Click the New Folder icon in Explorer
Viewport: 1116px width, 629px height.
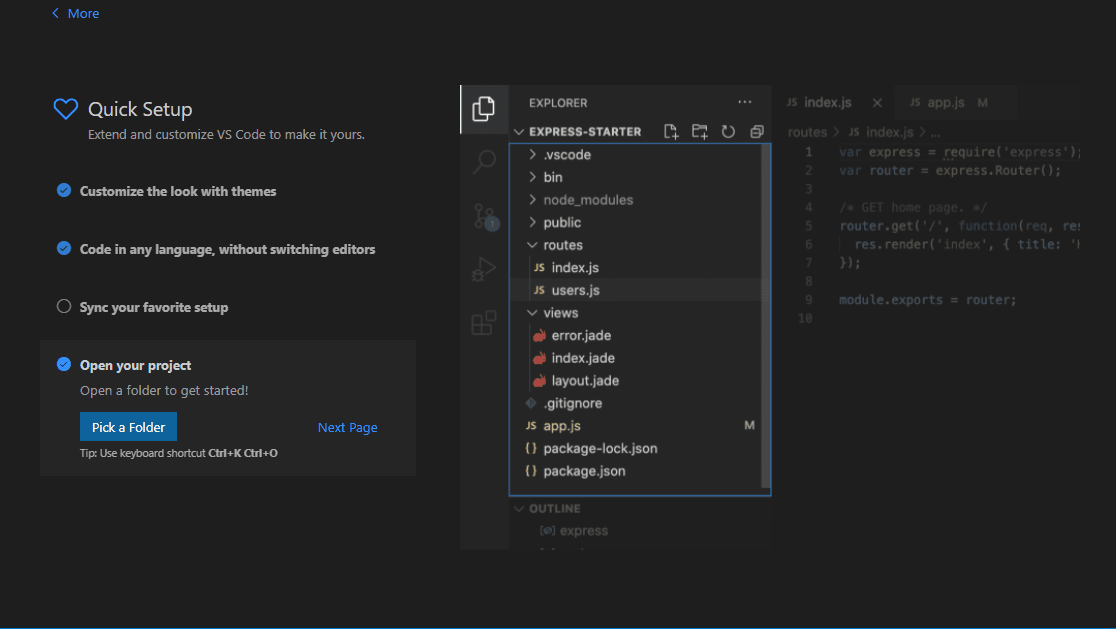coord(699,131)
